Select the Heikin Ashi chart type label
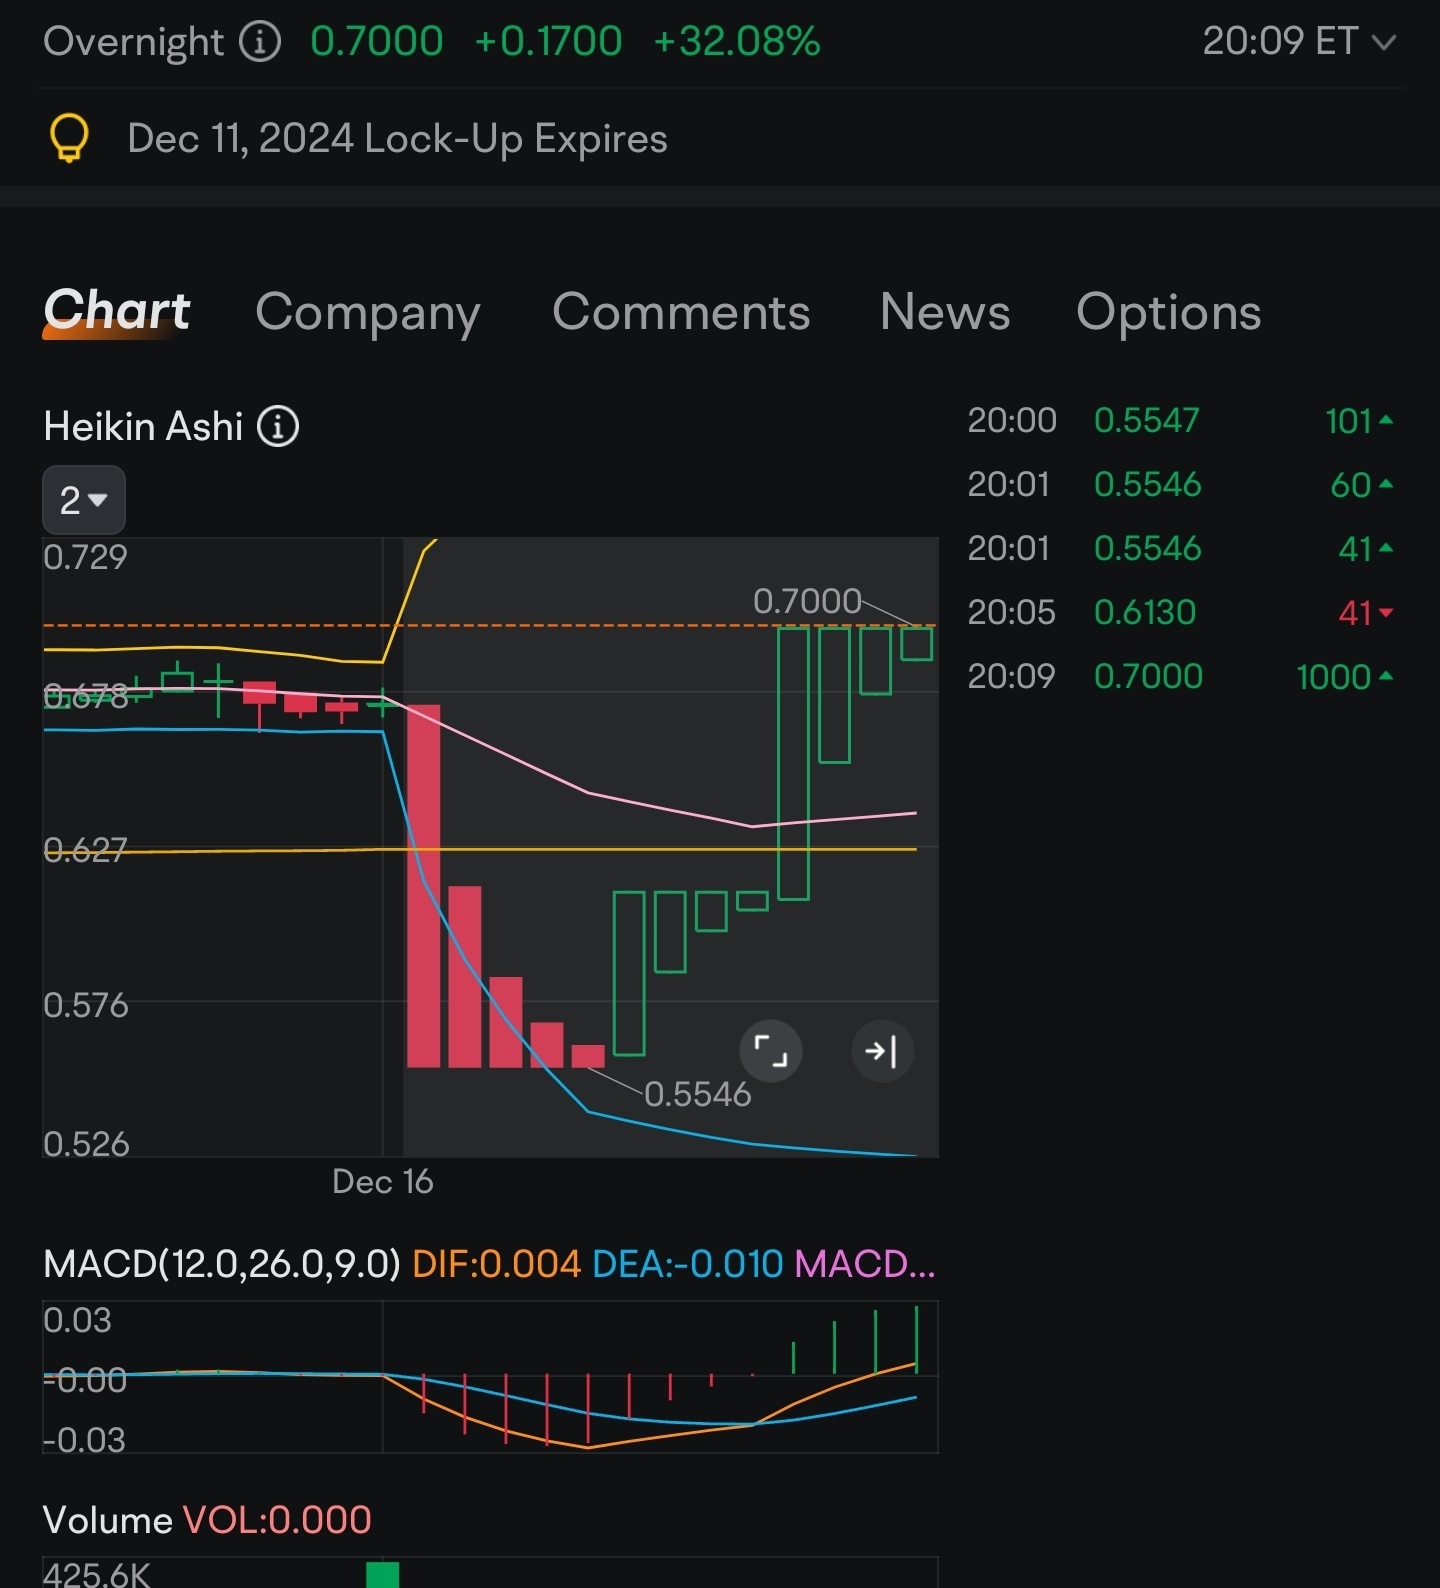Image resolution: width=1440 pixels, height=1588 pixels. (x=143, y=427)
